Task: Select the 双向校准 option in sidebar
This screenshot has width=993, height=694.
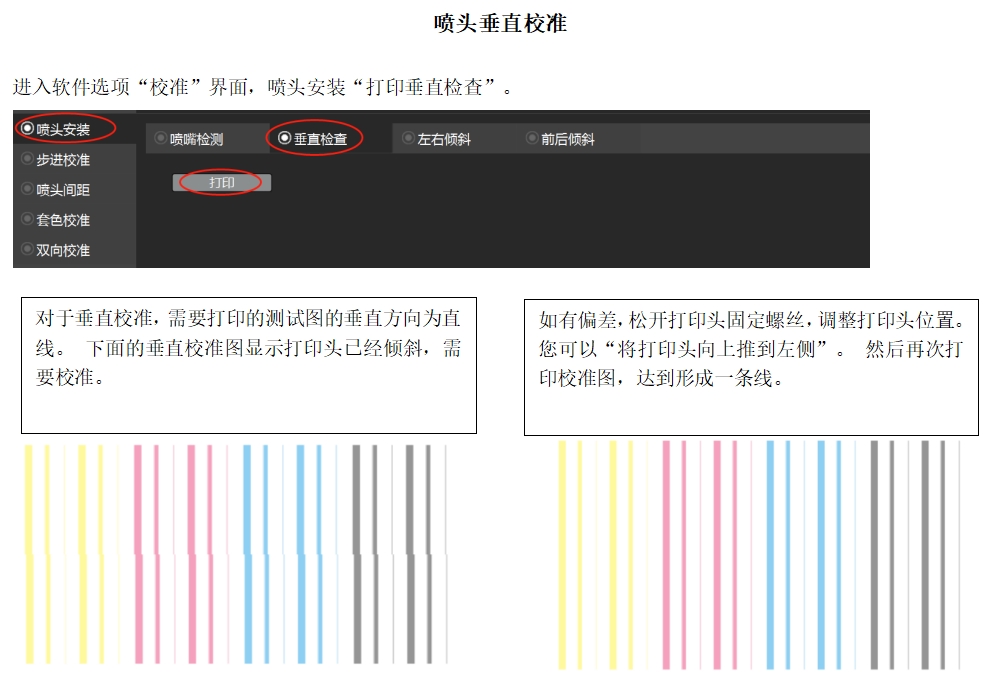Action: coord(57,250)
